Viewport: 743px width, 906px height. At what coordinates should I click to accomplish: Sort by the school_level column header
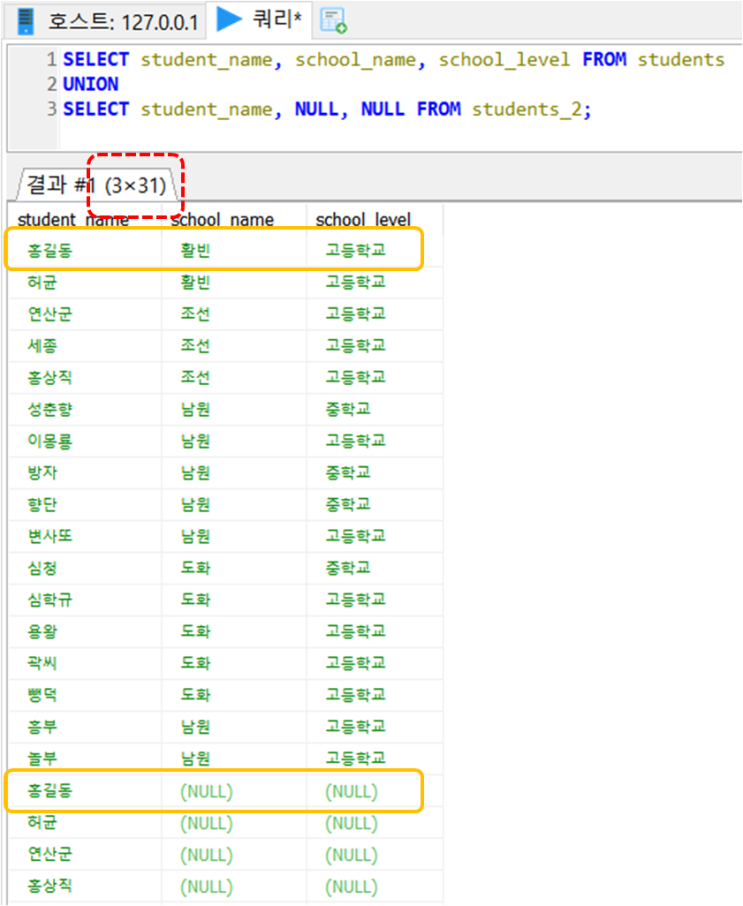(363, 220)
